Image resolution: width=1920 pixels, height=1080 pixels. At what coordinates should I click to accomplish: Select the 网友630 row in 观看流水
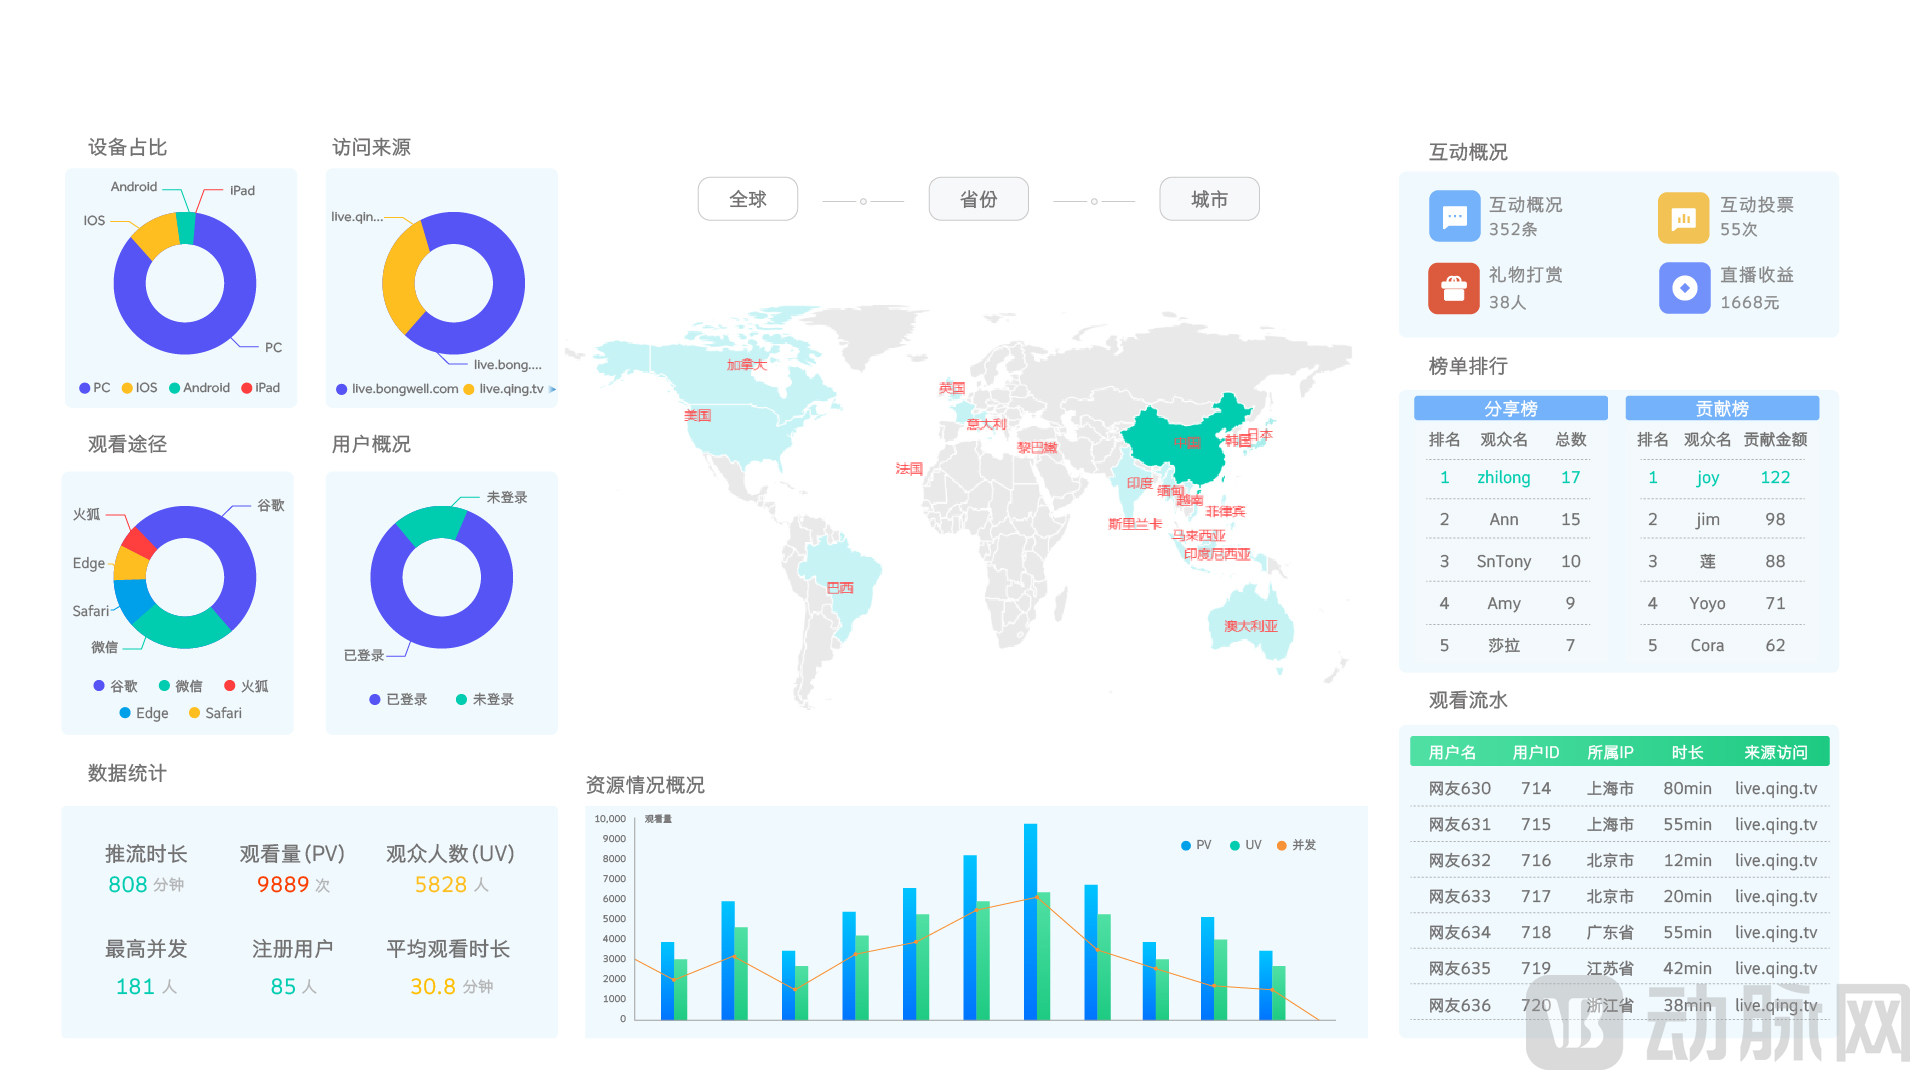pyautogui.click(x=1620, y=788)
